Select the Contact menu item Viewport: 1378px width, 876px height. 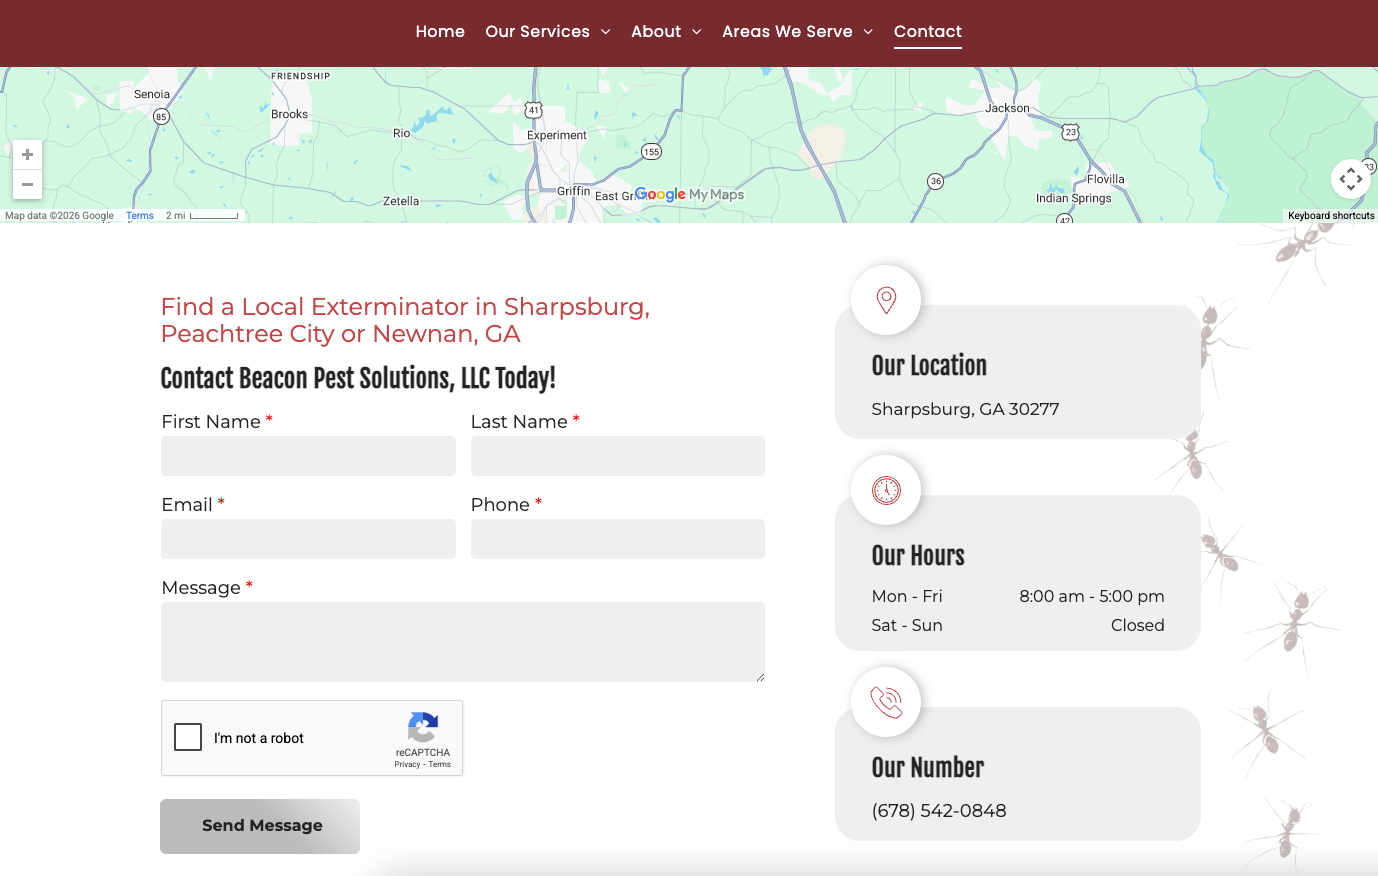[x=928, y=31]
